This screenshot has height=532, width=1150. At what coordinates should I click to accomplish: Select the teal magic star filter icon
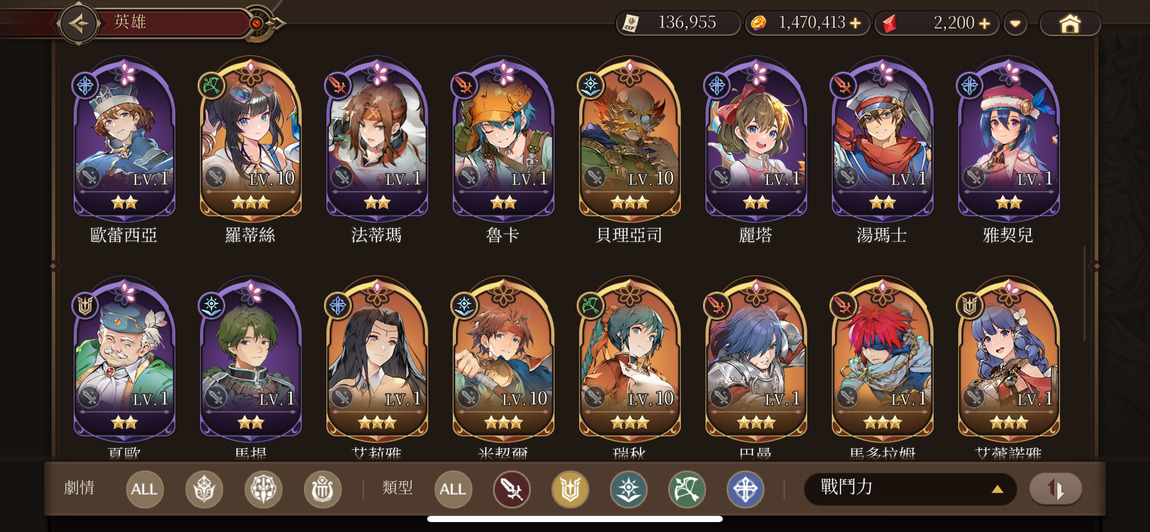(x=629, y=489)
